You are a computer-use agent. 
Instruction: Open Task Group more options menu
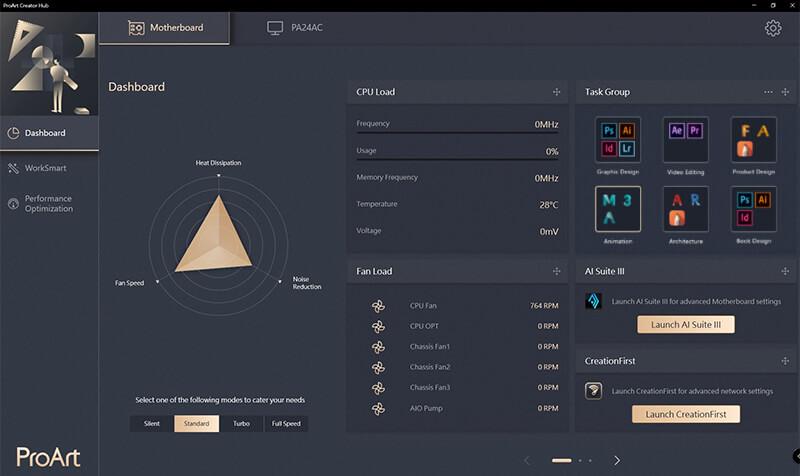tap(768, 92)
